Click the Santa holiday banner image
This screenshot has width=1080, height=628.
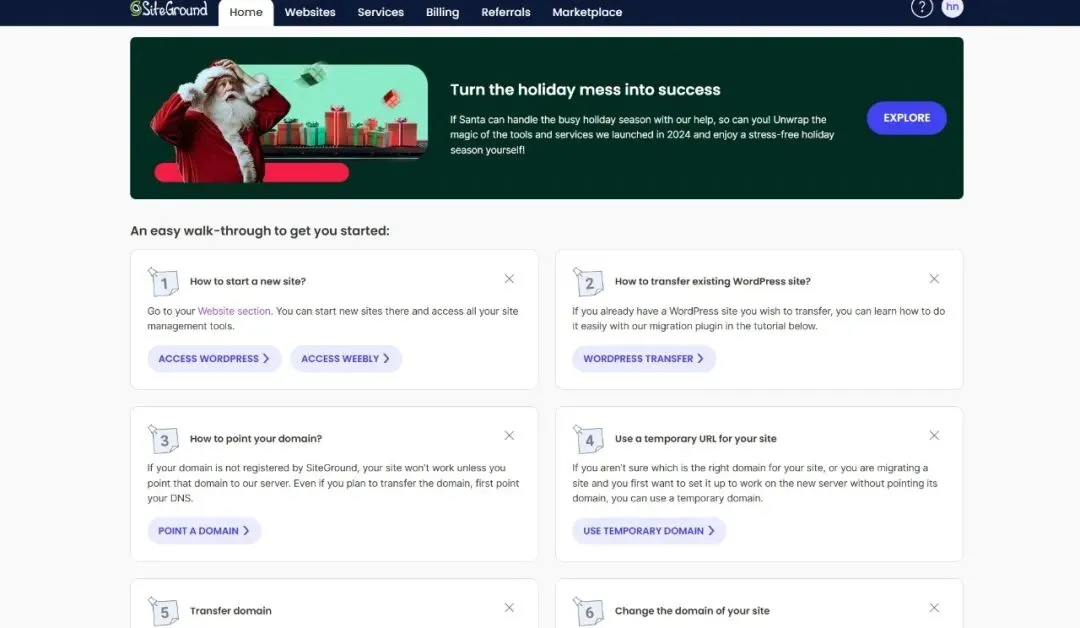point(289,121)
